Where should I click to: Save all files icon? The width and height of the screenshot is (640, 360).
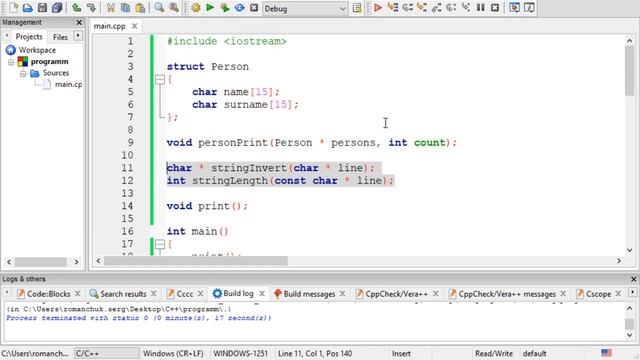[x=57, y=7]
